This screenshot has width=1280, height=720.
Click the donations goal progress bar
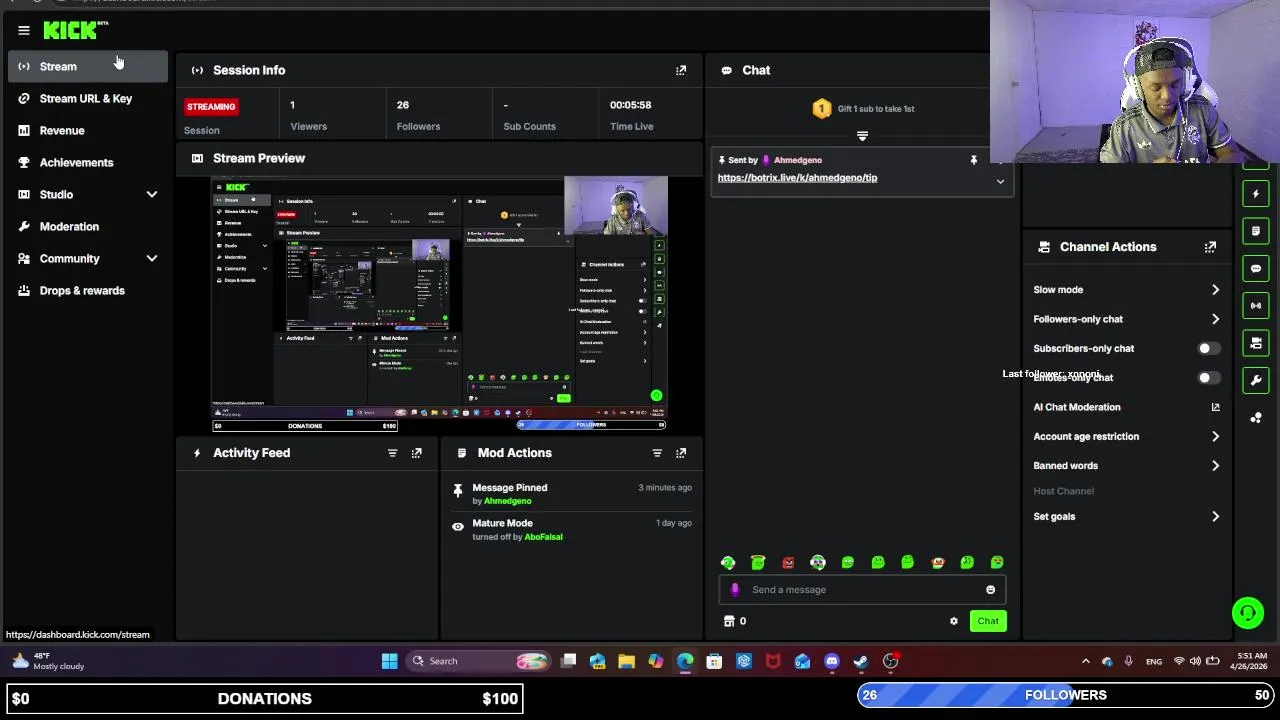tap(265, 699)
